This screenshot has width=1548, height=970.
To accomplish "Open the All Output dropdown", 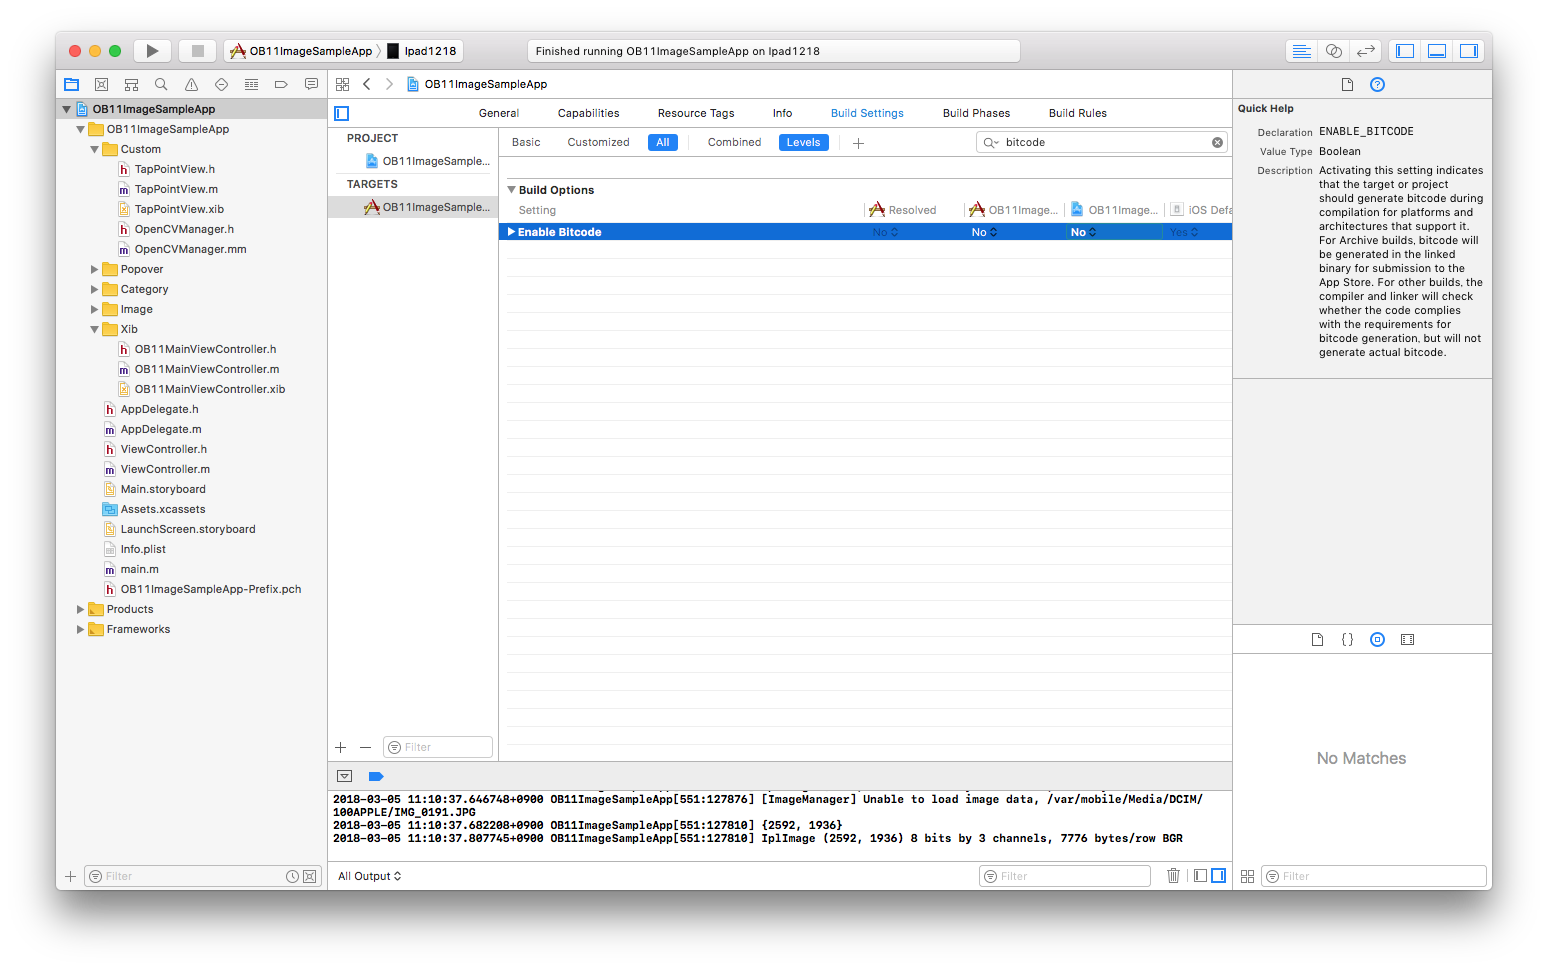I will coord(369,876).
